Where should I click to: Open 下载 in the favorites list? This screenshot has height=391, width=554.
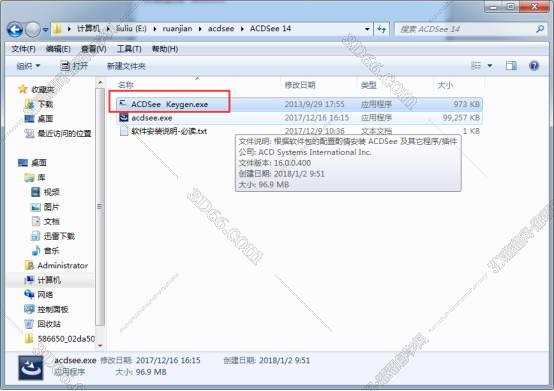point(45,104)
